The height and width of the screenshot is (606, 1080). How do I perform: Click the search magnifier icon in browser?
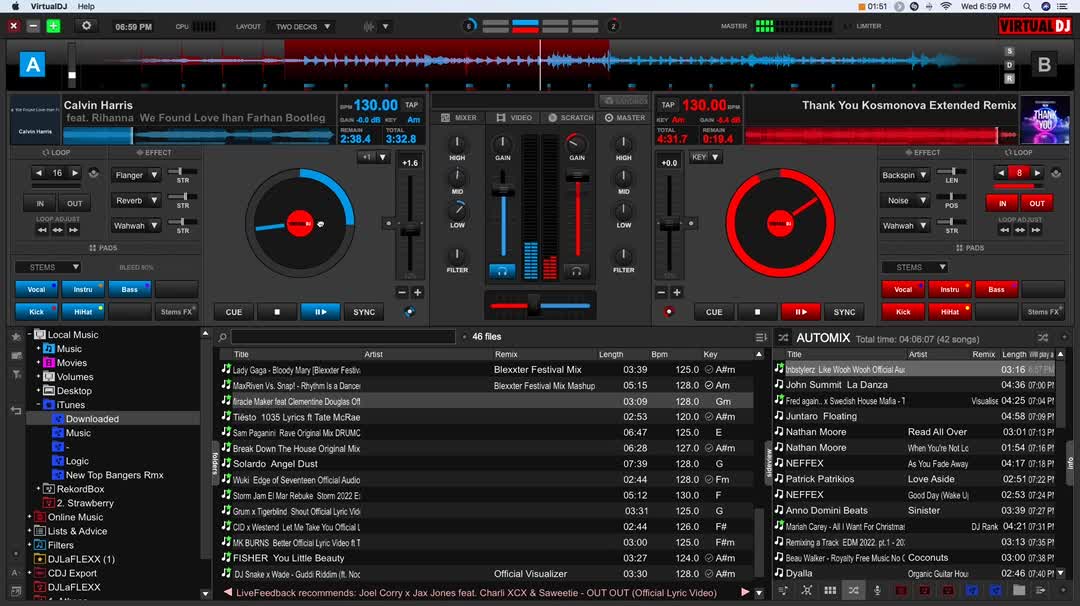coord(222,337)
